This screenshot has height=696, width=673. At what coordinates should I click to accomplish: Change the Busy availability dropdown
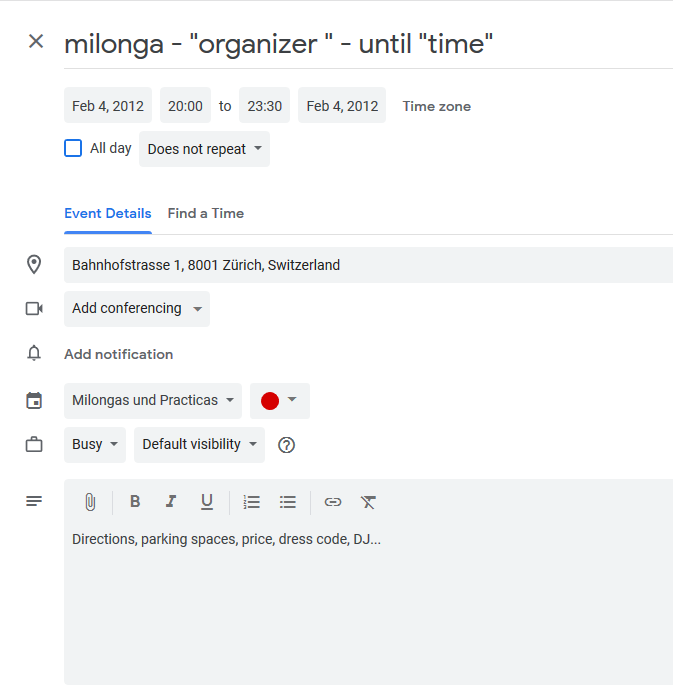[x=95, y=445]
